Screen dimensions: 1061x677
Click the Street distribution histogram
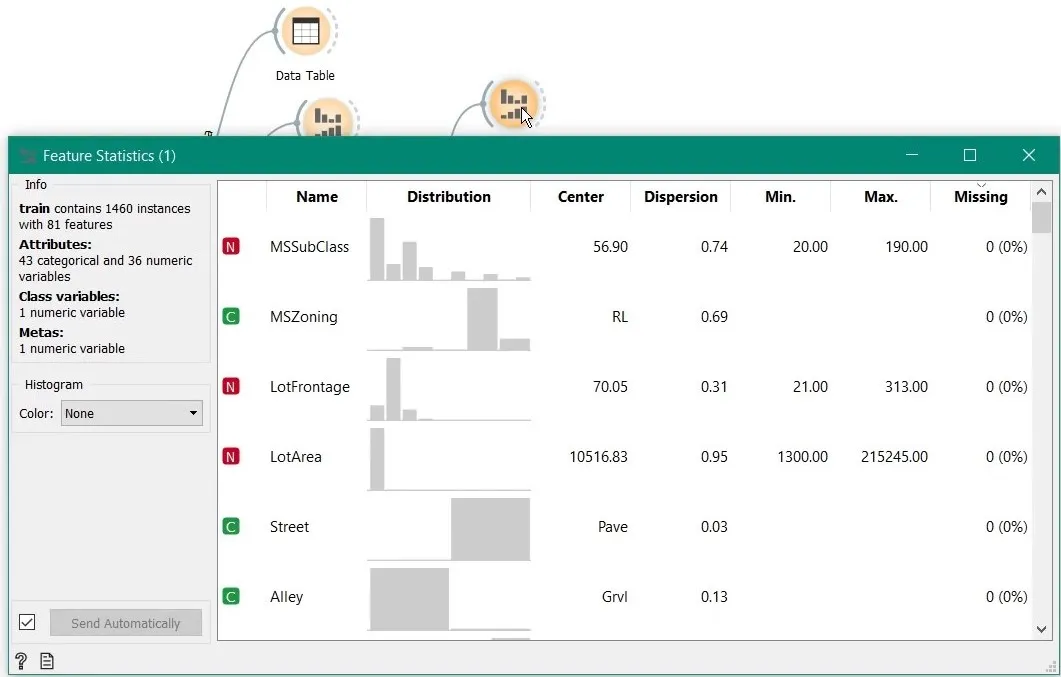pyautogui.click(x=449, y=528)
